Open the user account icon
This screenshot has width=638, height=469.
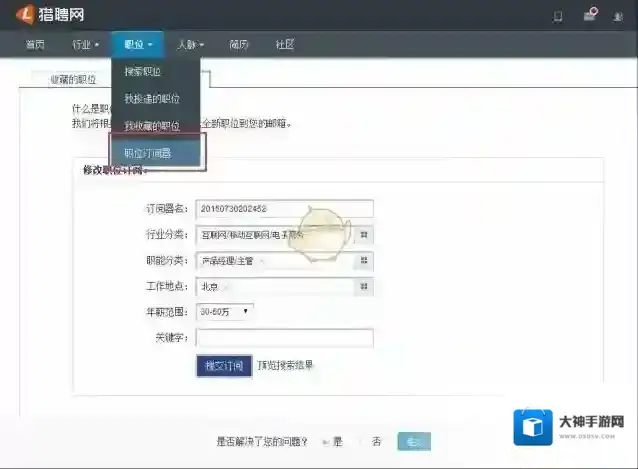click(618, 17)
